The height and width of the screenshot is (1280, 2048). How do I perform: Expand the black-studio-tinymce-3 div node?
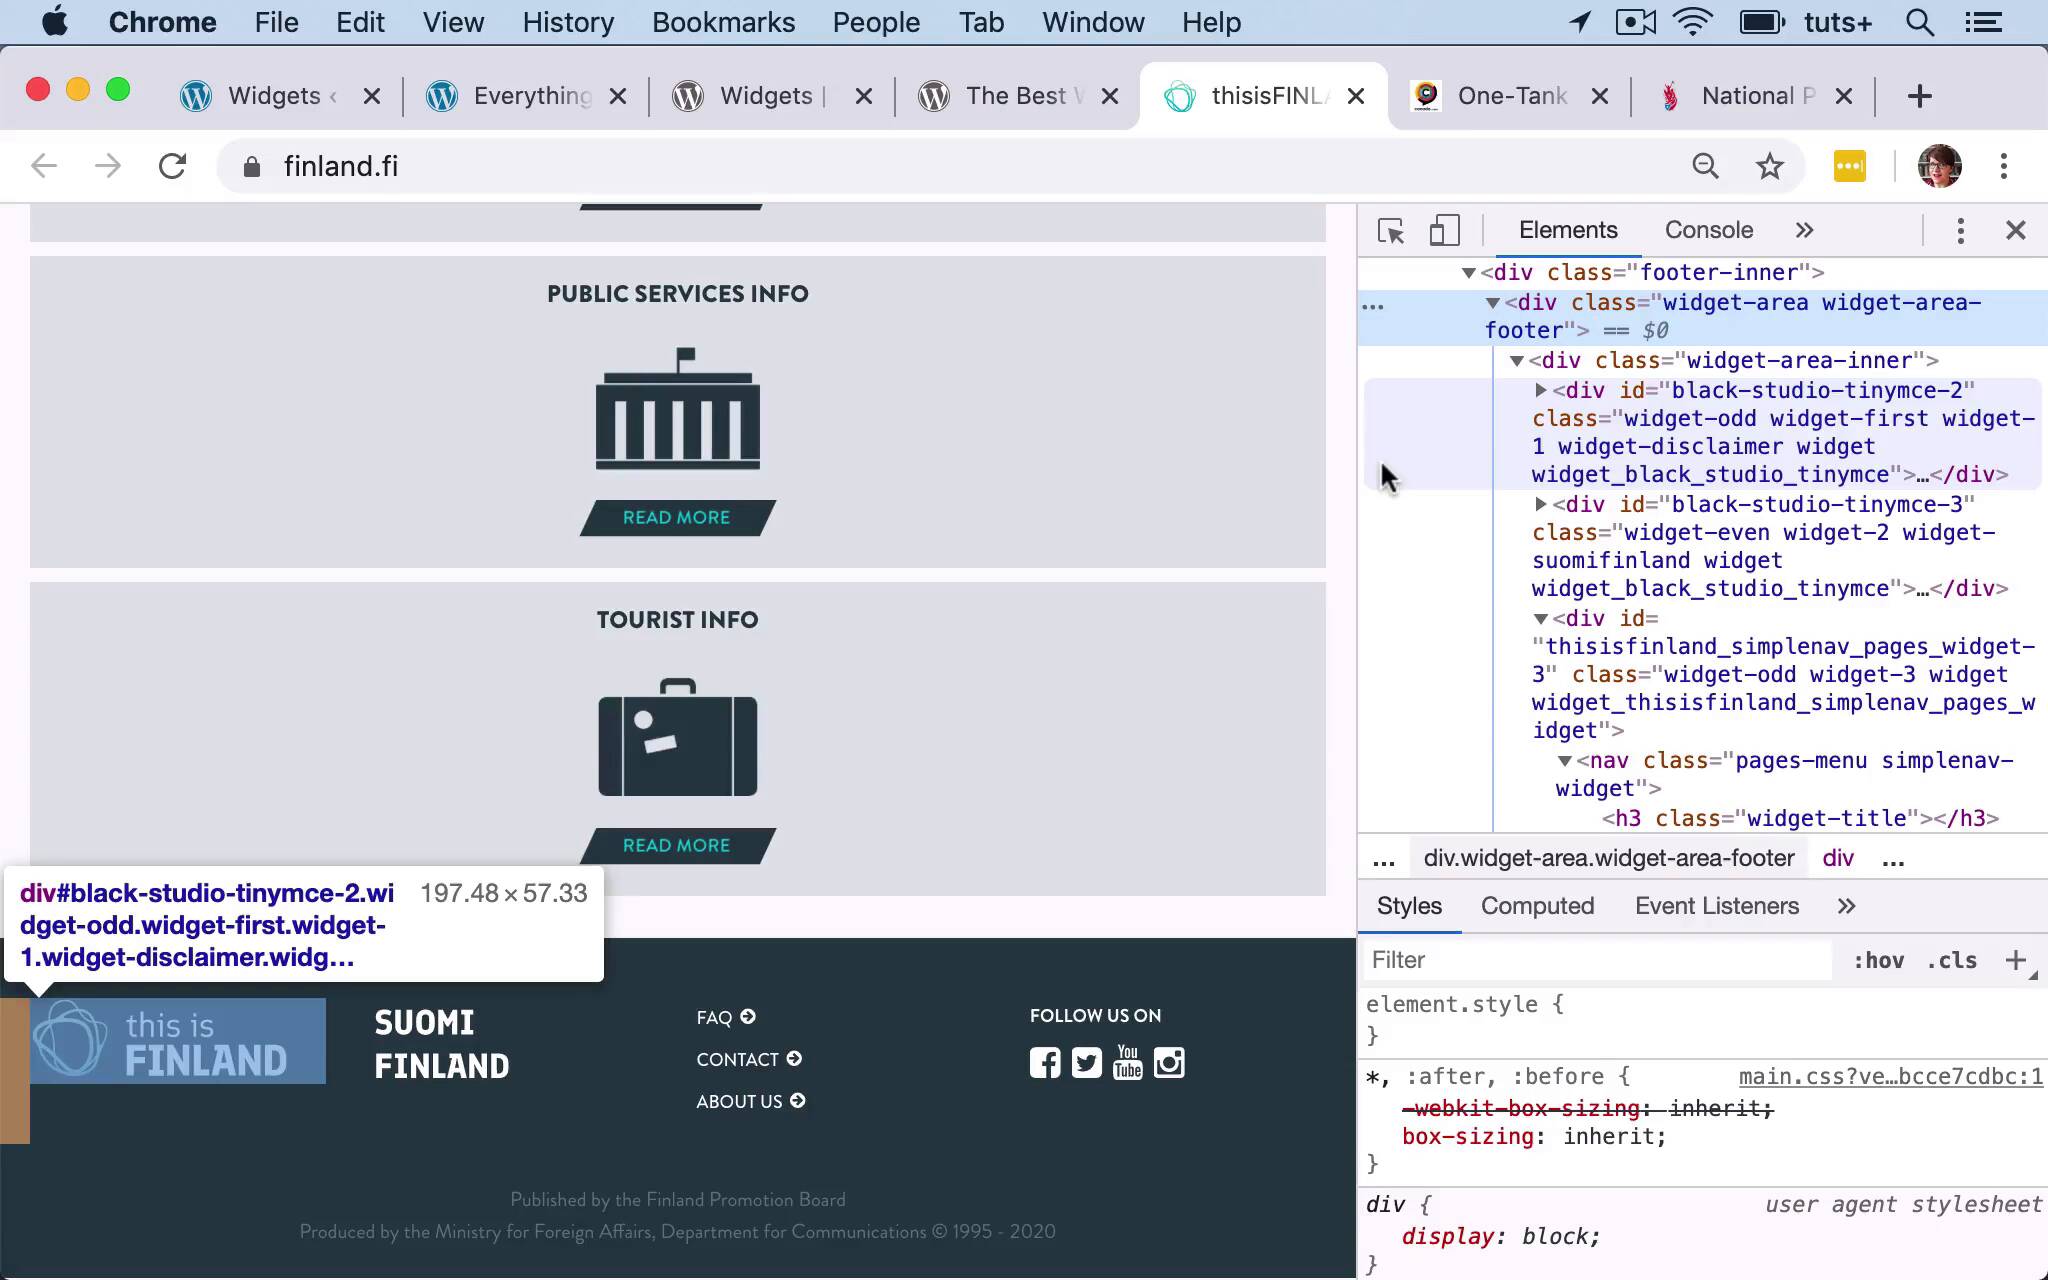click(x=1540, y=504)
